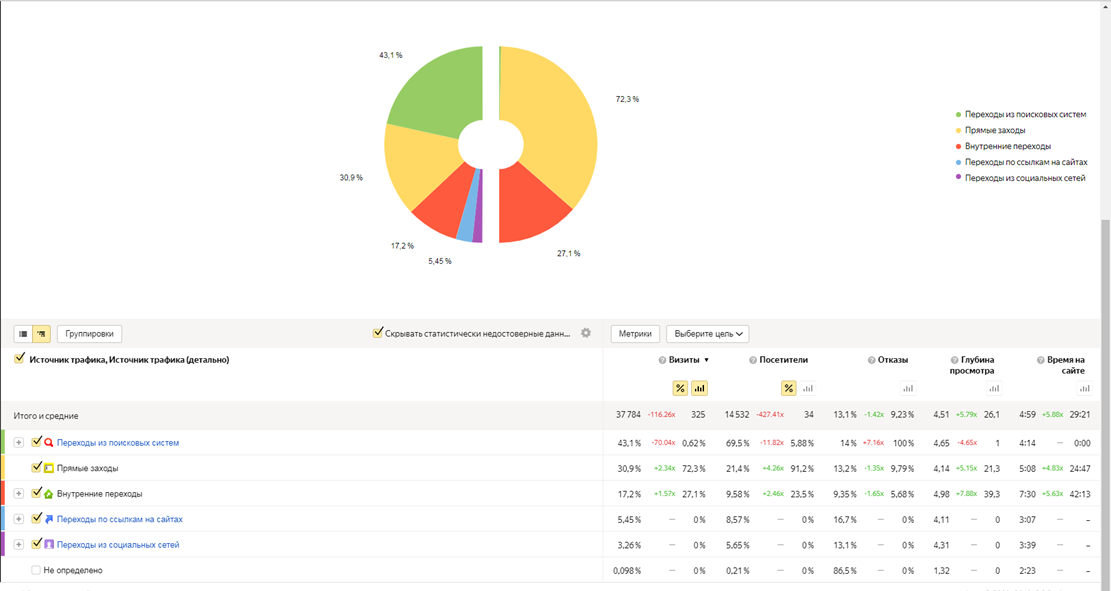Expand the Внутренние переходы row
1111x591 pixels.
click(x=18, y=493)
